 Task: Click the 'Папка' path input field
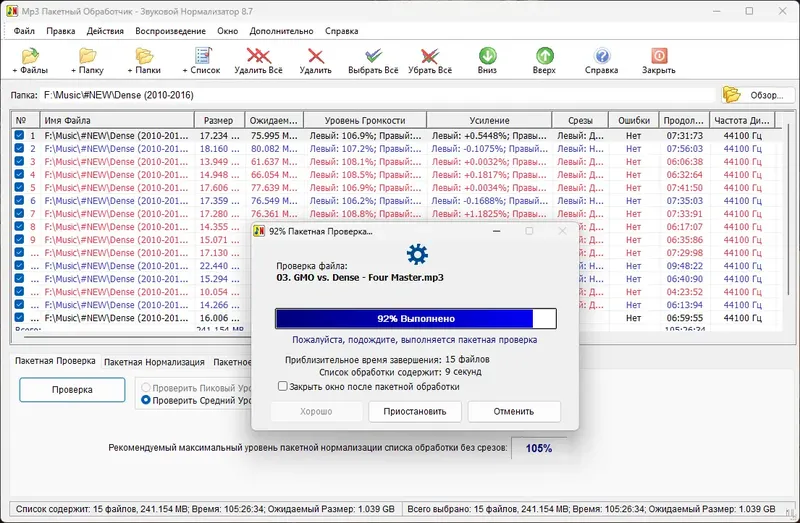(378, 95)
